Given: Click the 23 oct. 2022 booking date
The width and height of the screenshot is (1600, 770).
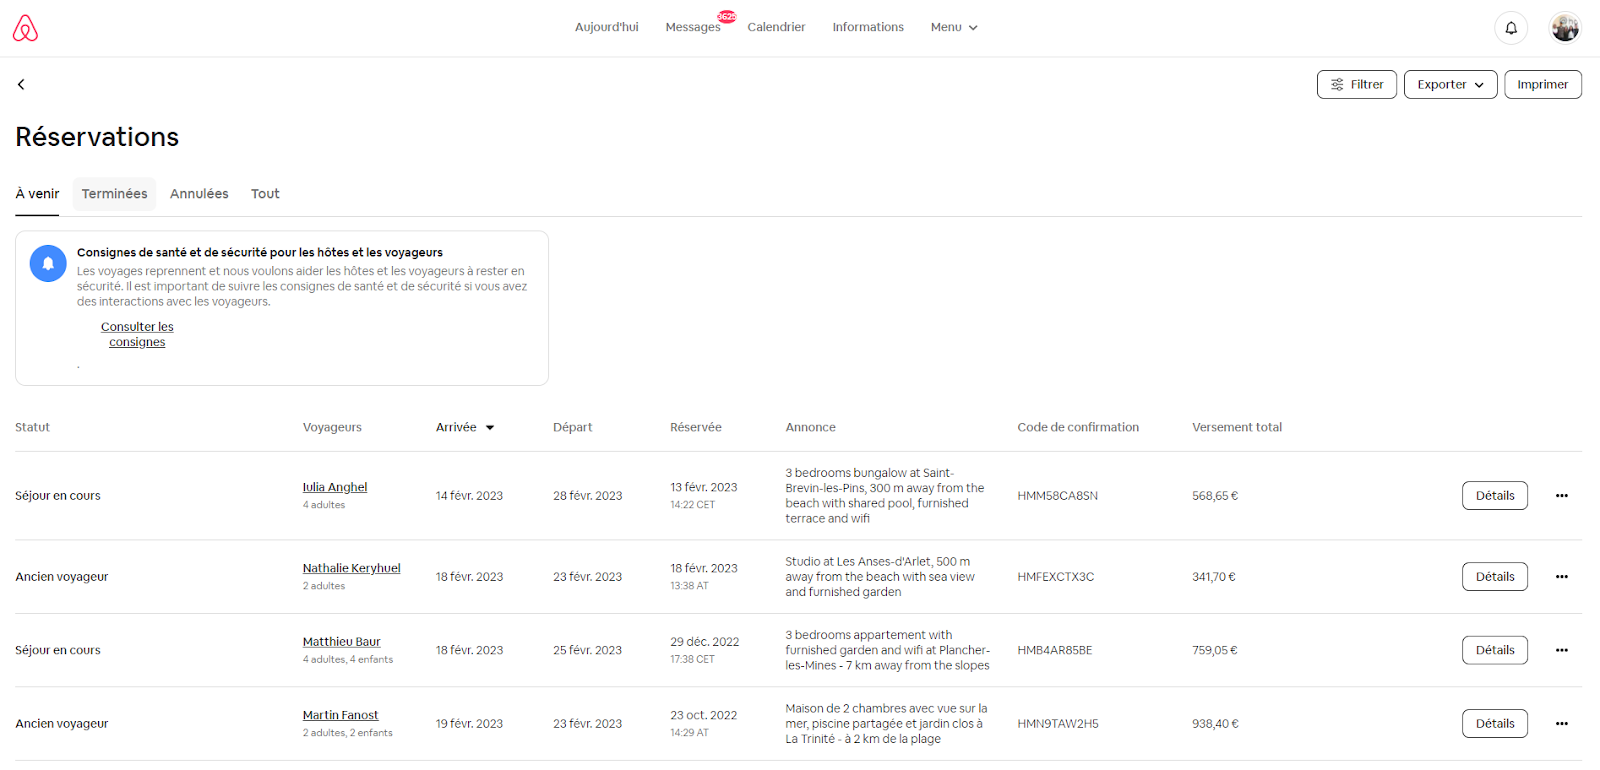Looking at the screenshot, I should coord(703,716).
